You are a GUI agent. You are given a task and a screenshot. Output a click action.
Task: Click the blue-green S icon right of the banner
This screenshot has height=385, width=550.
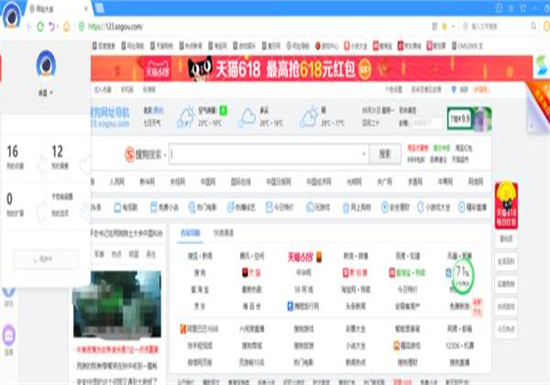pos(542,65)
